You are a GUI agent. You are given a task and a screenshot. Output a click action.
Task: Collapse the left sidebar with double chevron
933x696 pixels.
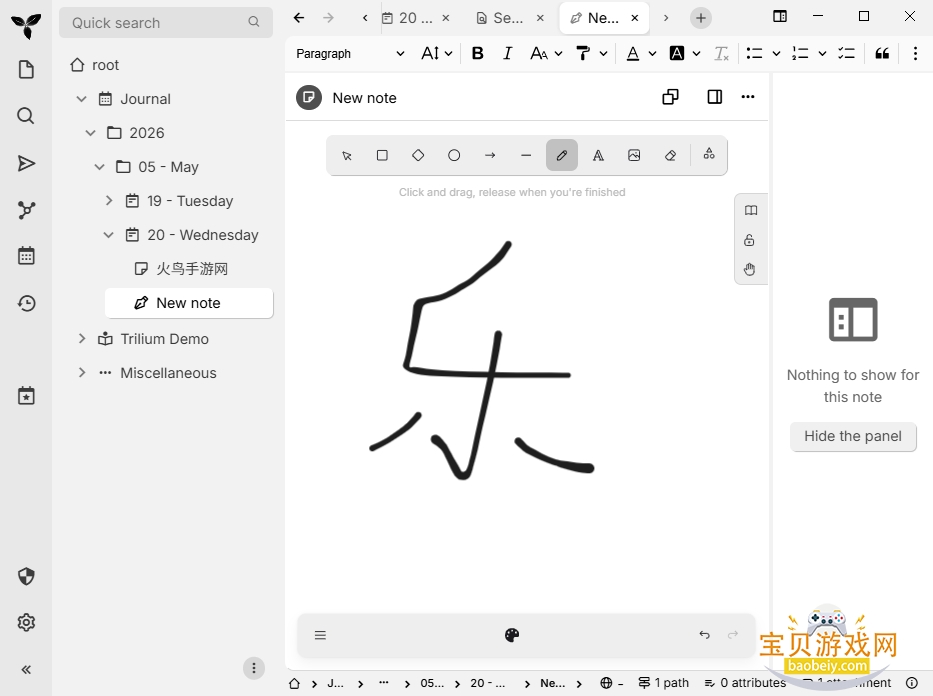point(26,670)
